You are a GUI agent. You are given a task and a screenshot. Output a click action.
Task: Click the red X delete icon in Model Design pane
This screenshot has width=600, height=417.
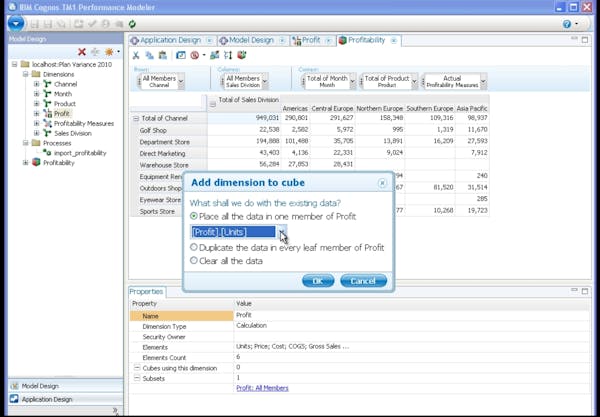tap(82, 52)
